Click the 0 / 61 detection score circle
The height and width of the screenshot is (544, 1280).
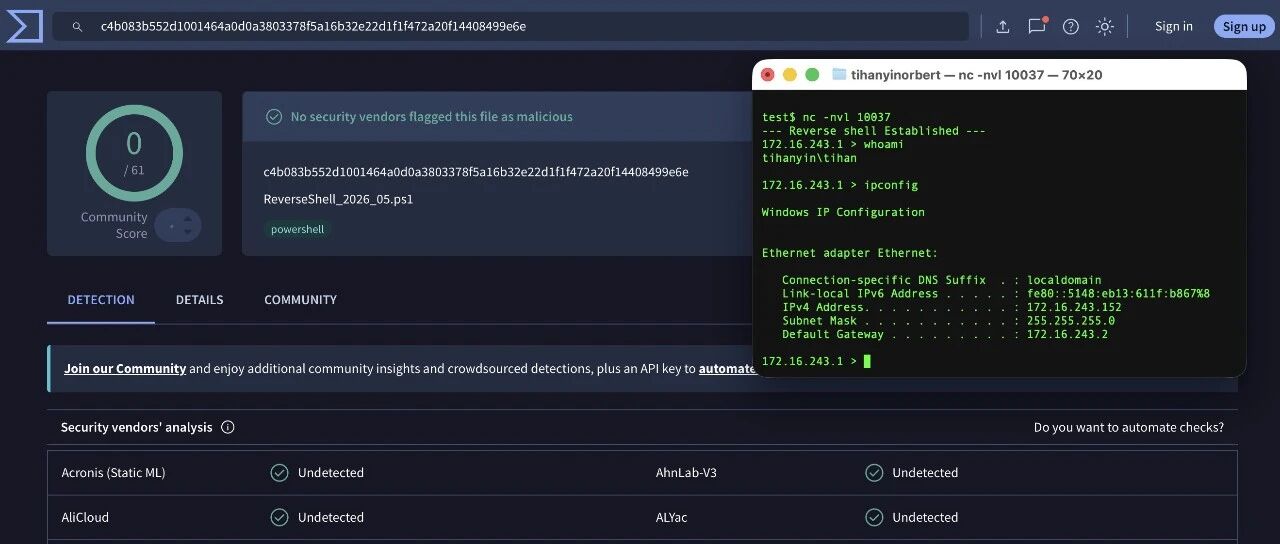point(134,153)
